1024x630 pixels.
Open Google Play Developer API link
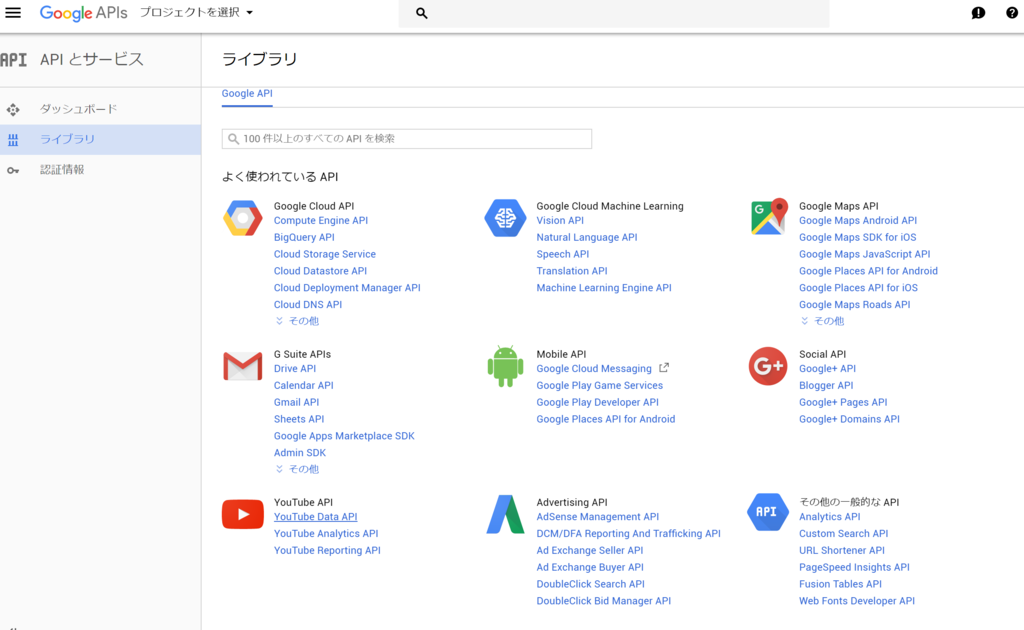pos(598,403)
